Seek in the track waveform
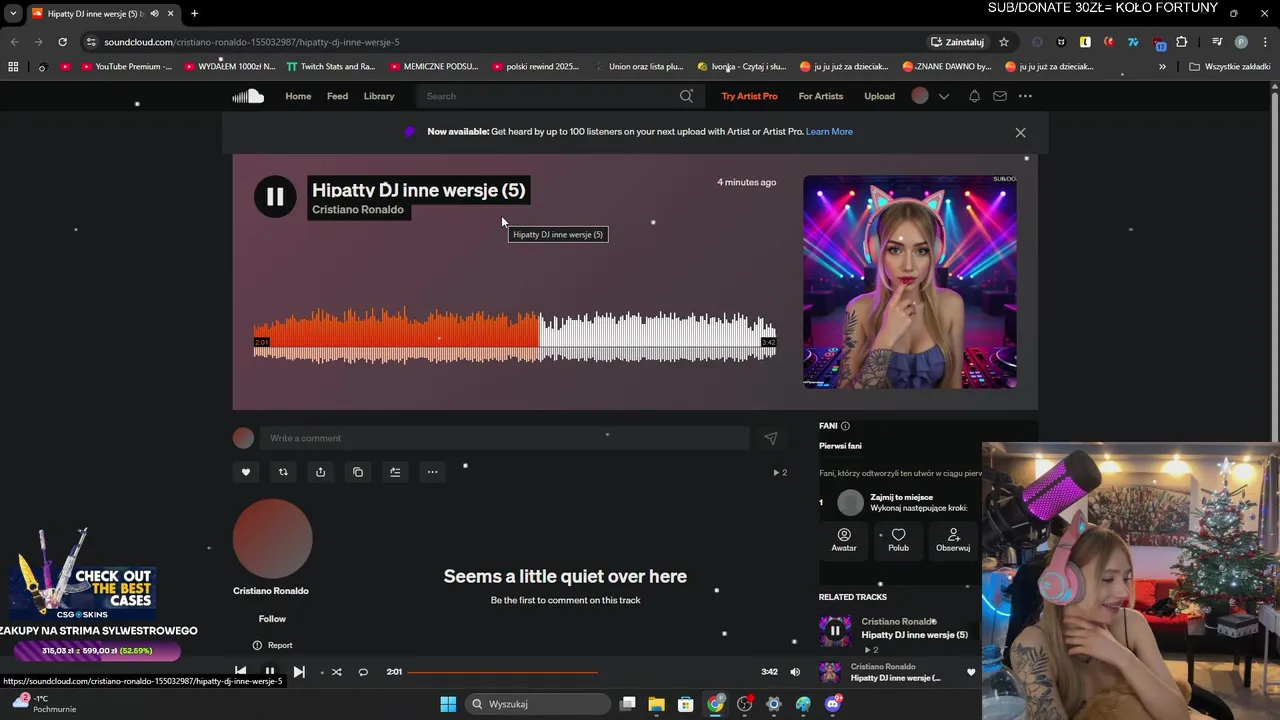This screenshot has width=1280, height=720. tap(514, 337)
